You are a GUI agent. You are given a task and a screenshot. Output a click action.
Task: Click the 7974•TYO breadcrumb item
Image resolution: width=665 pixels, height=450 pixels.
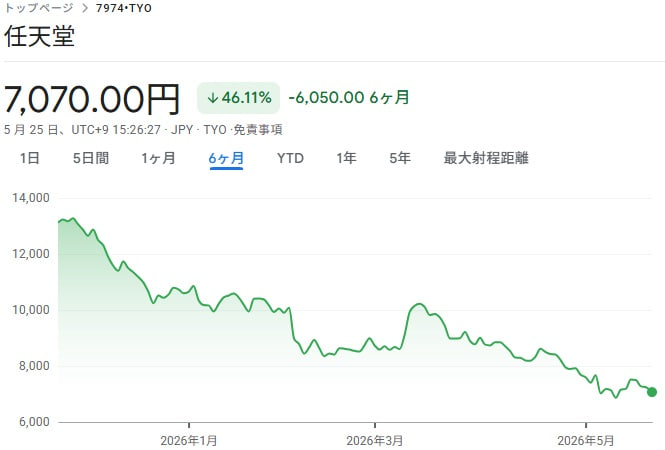coord(124,8)
